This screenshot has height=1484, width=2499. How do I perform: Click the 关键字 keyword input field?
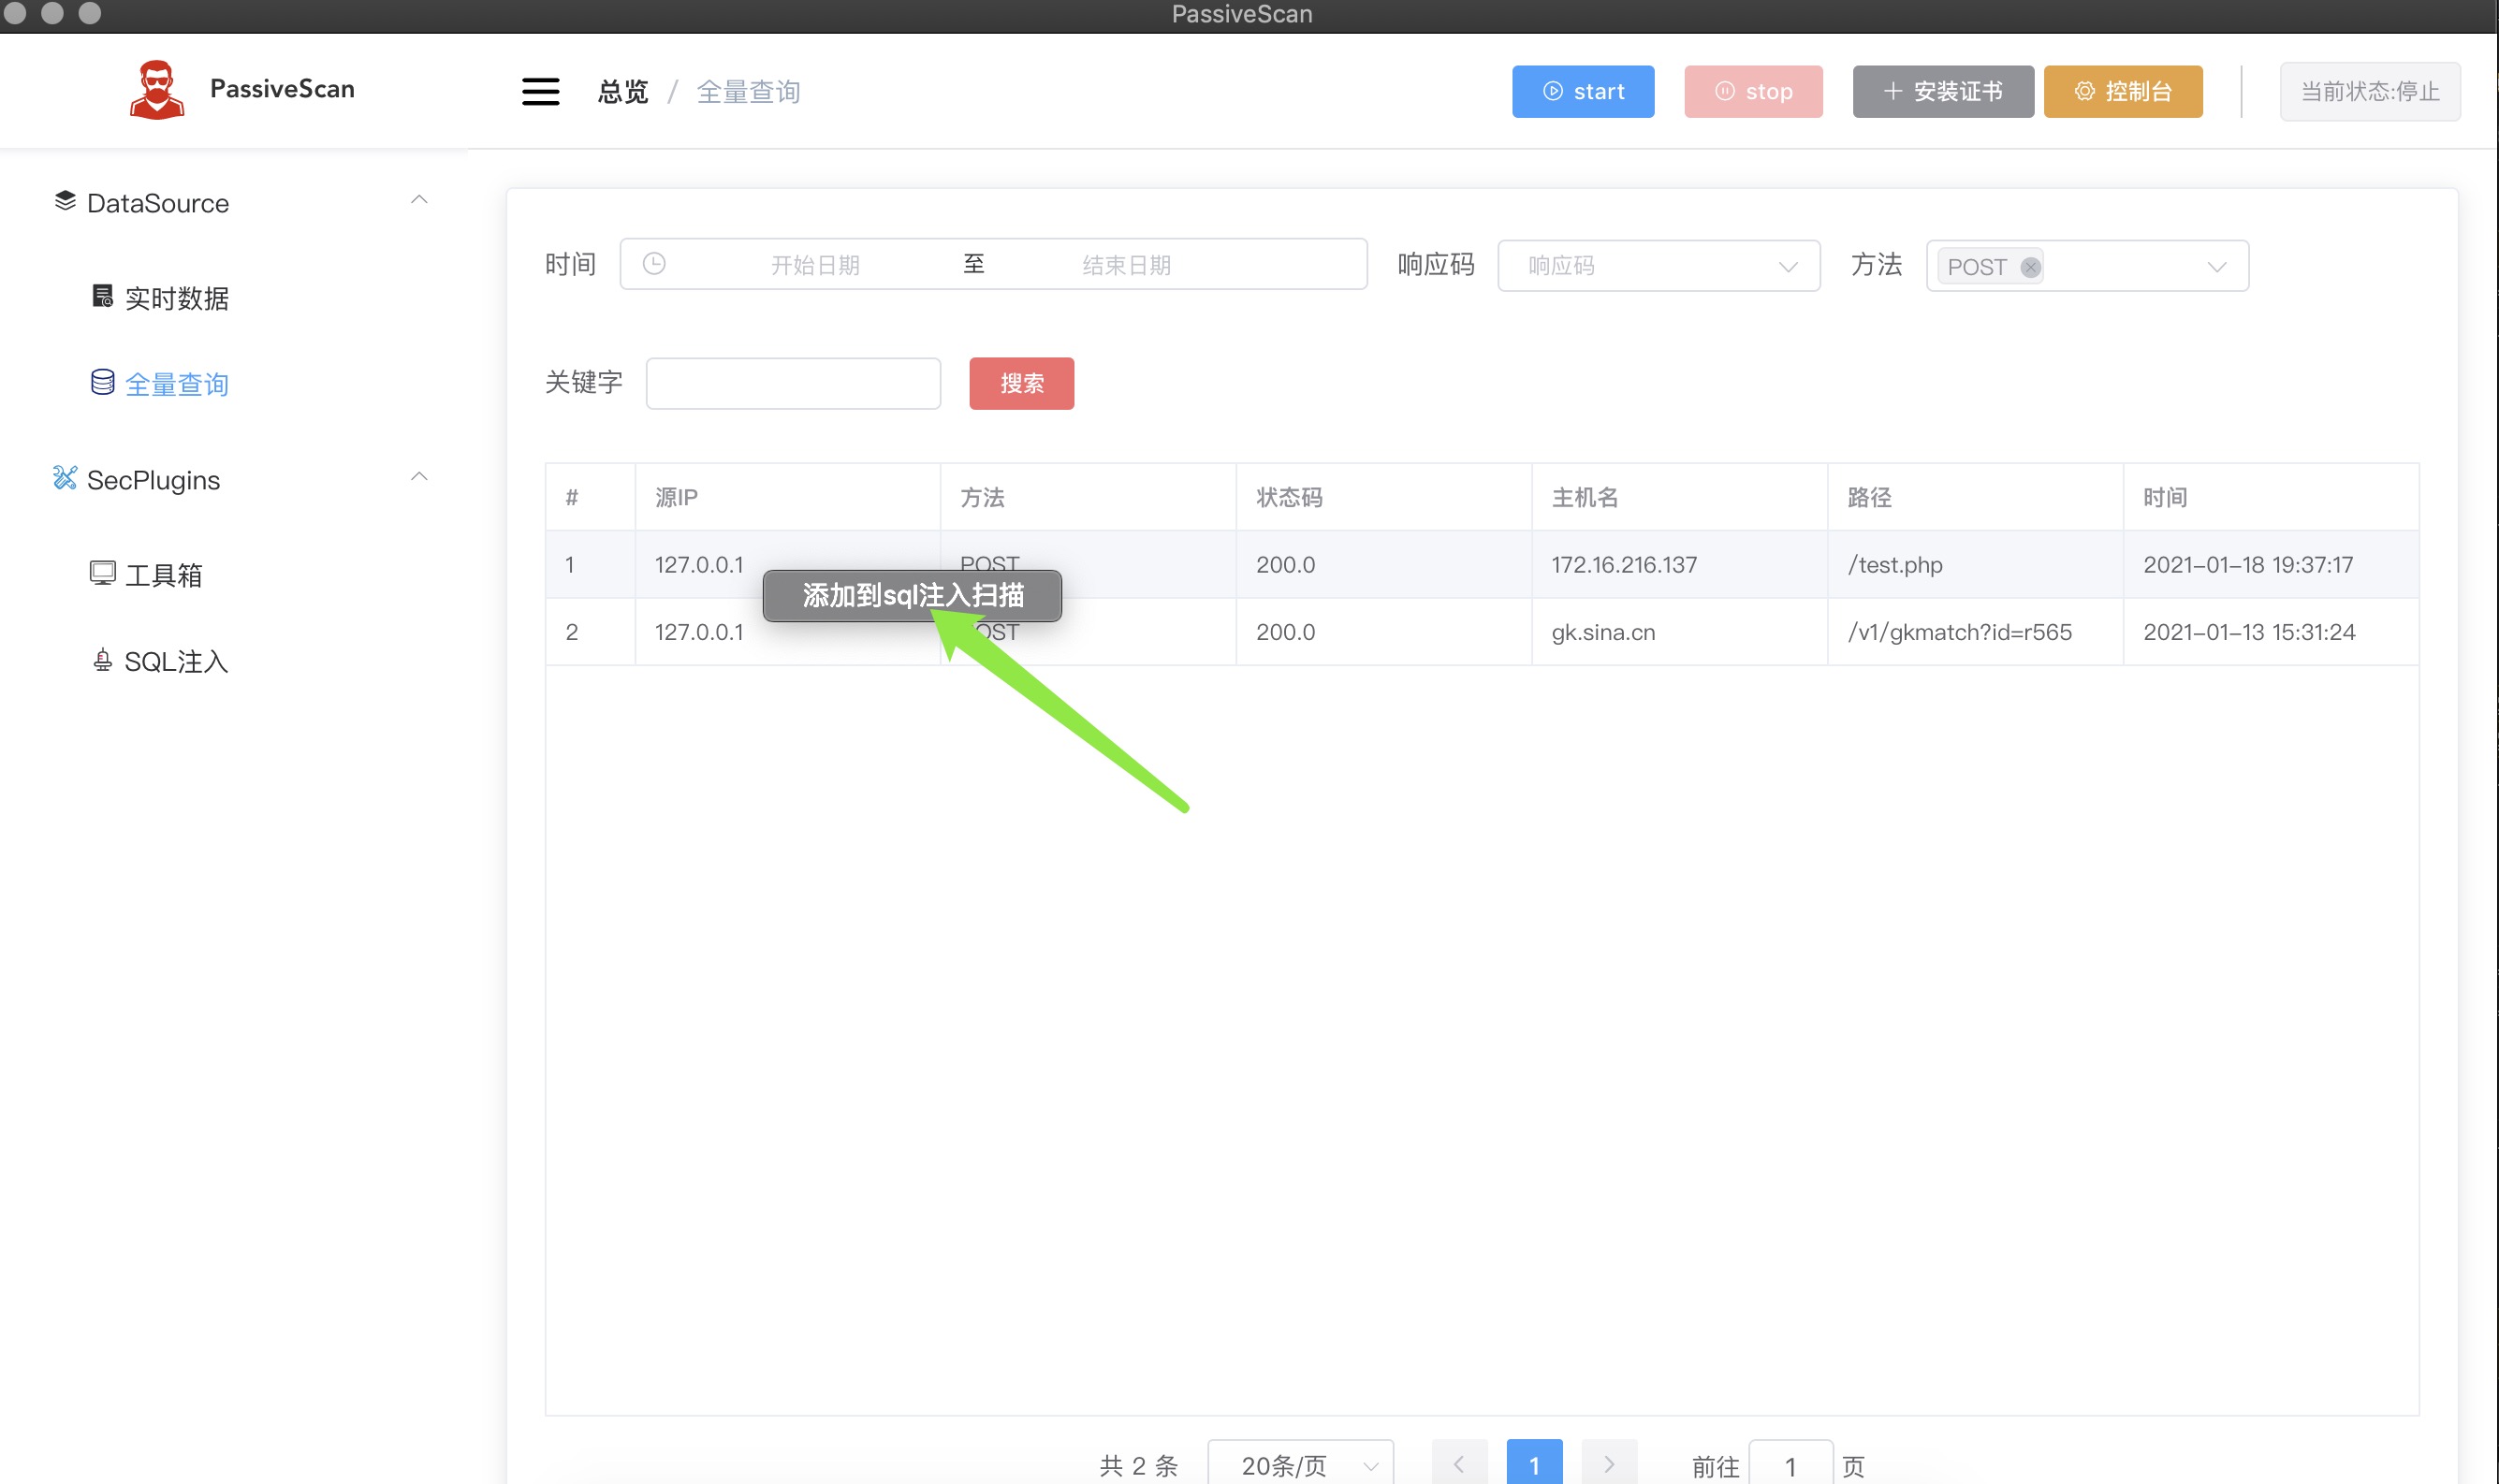click(793, 383)
